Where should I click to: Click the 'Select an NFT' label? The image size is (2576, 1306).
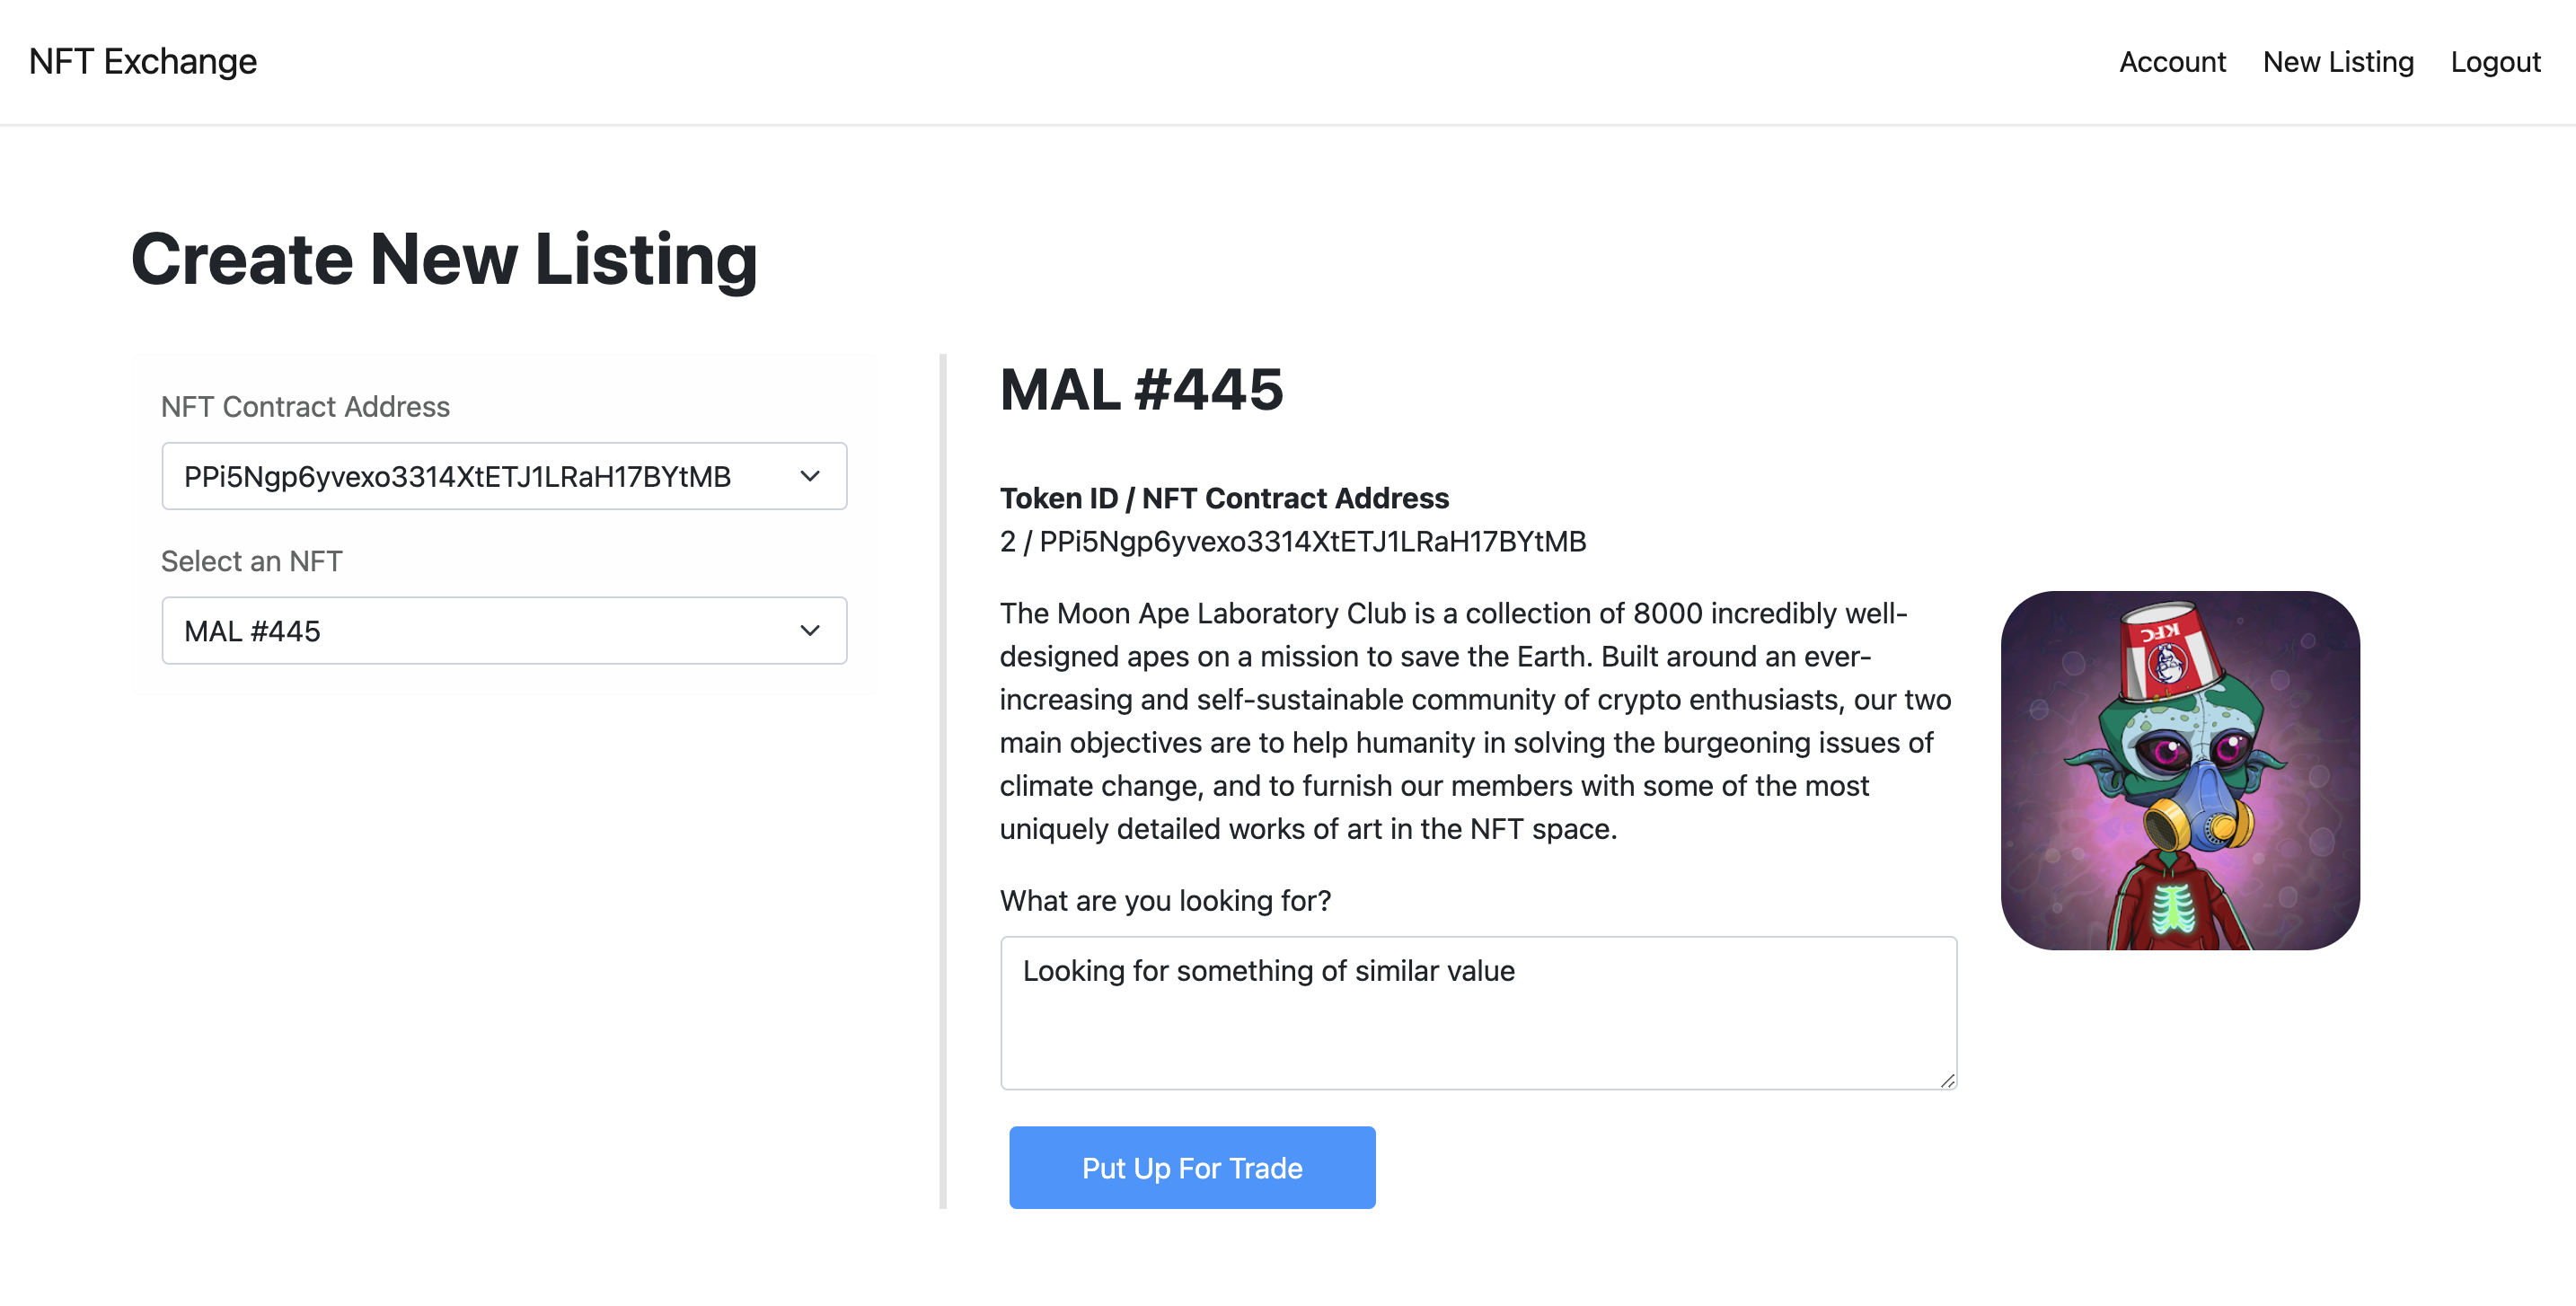point(251,561)
